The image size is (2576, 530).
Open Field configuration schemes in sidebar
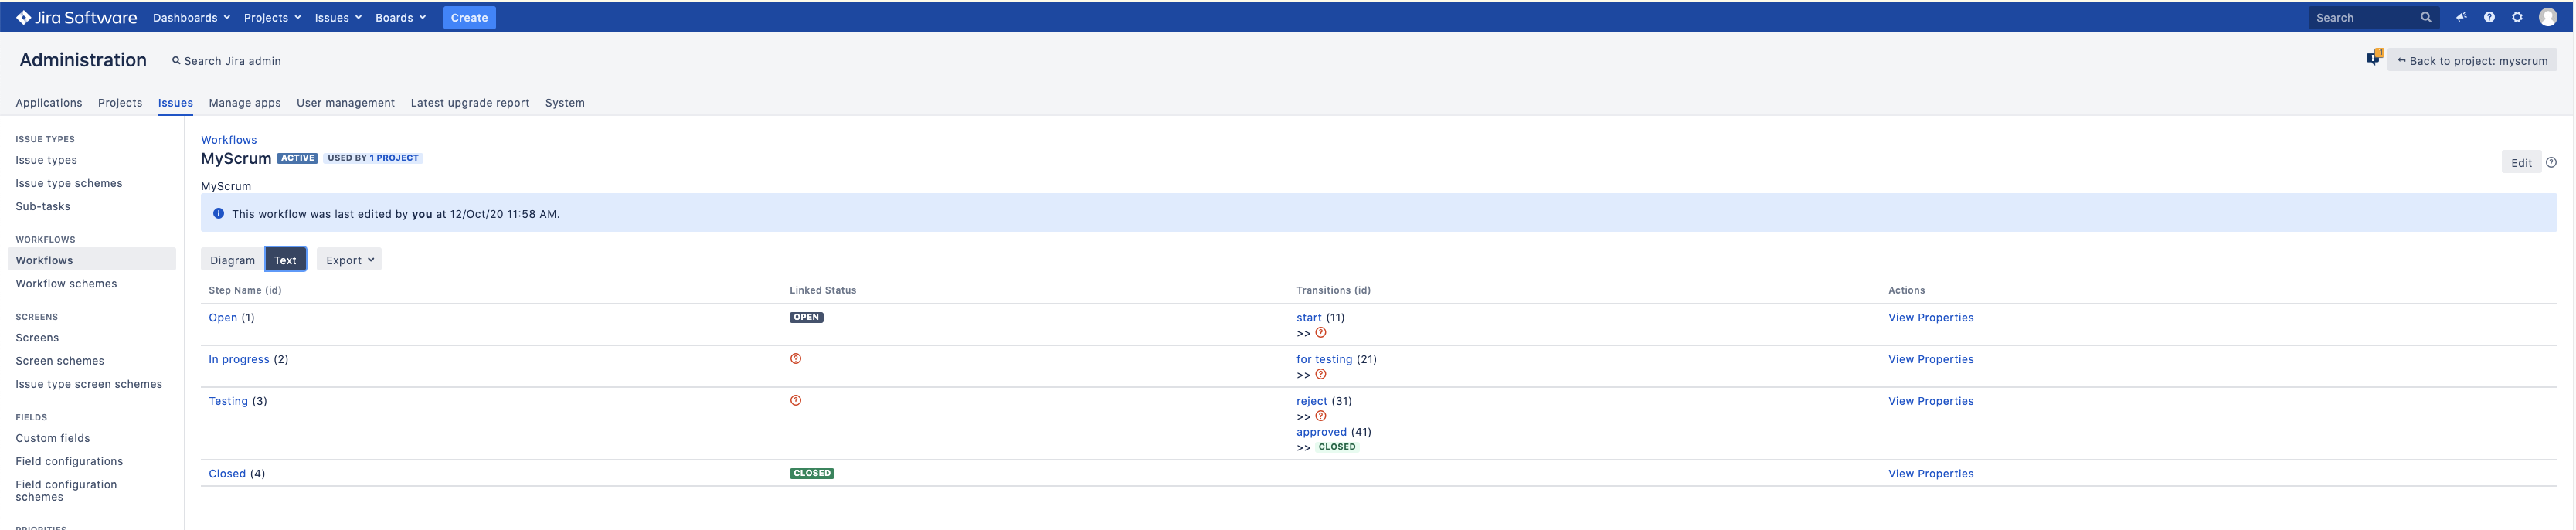(x=66, y=490)
